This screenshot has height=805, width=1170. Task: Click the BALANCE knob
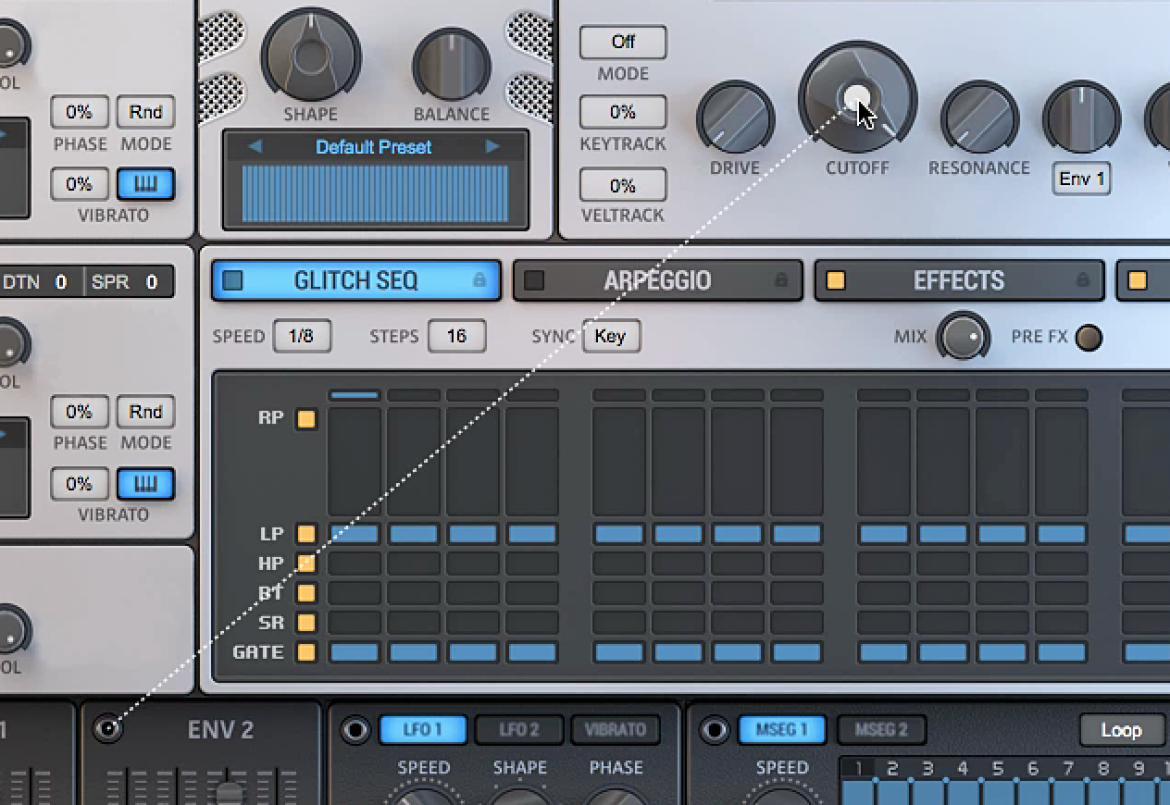point(451,66)
